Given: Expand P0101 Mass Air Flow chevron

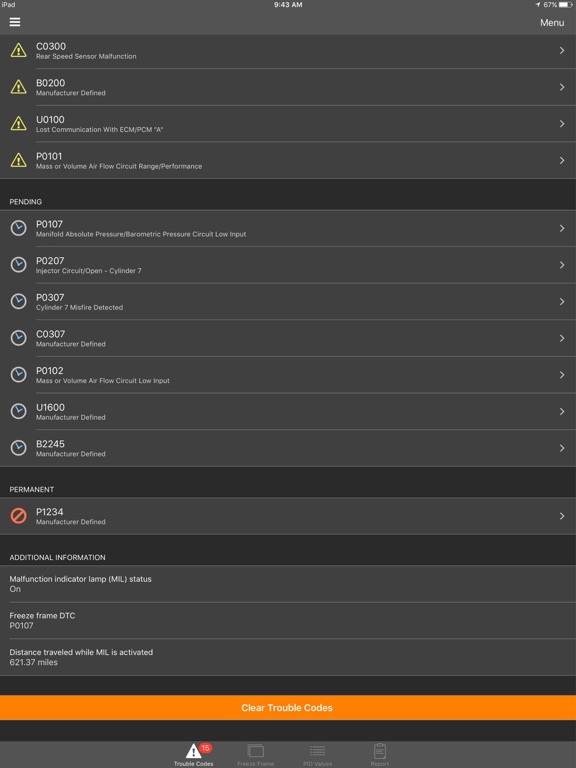Looking at the screenshot, I should click(562, 160).
